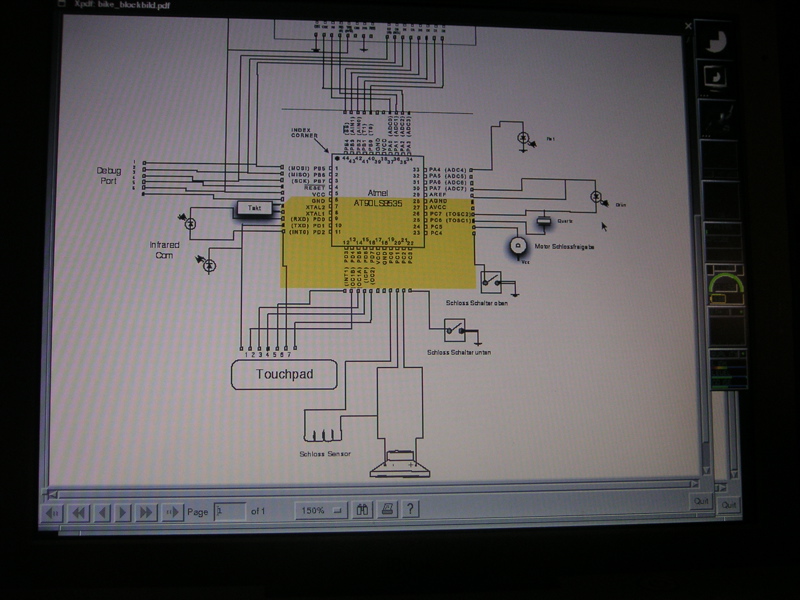Go to the previous page

point(101,513)
